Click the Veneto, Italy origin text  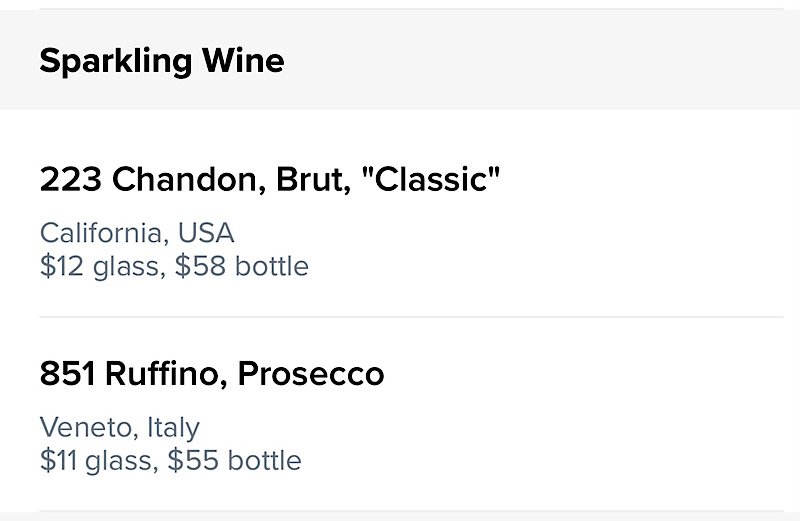(x=119, y=428)
